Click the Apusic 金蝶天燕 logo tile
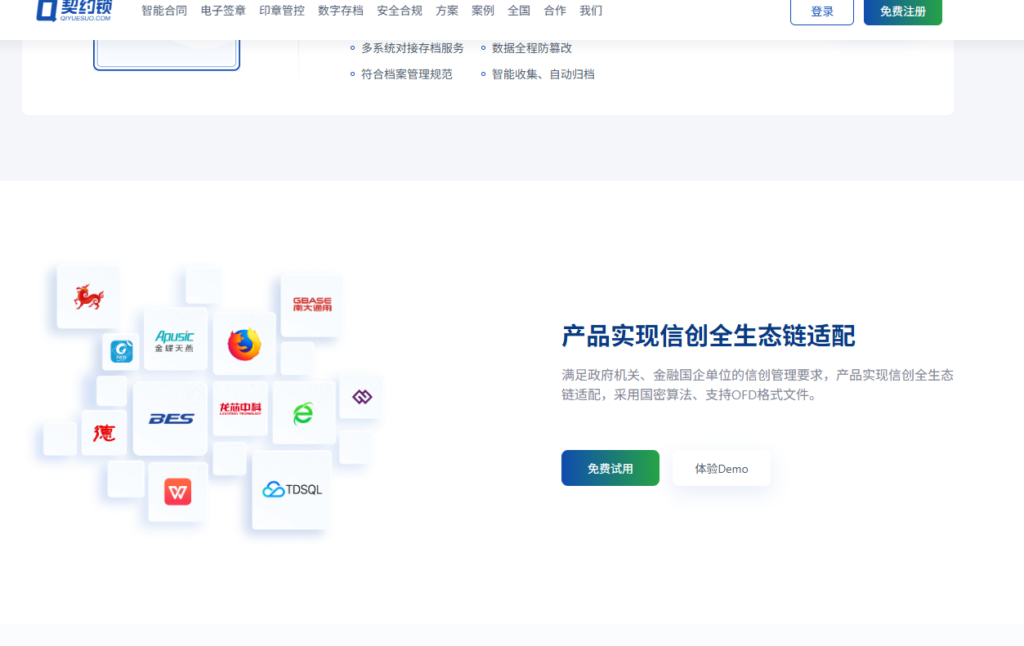This screenshot has width=1024, height=646. pos(174,340)
